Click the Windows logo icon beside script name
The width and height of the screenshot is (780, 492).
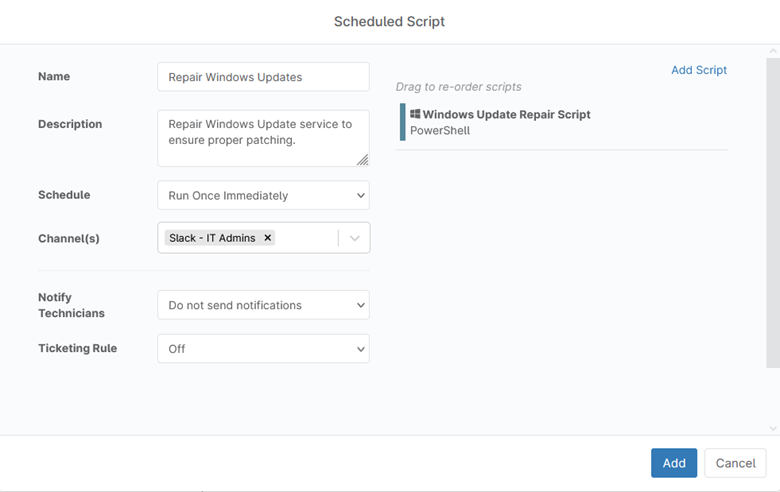coord(415,114)
